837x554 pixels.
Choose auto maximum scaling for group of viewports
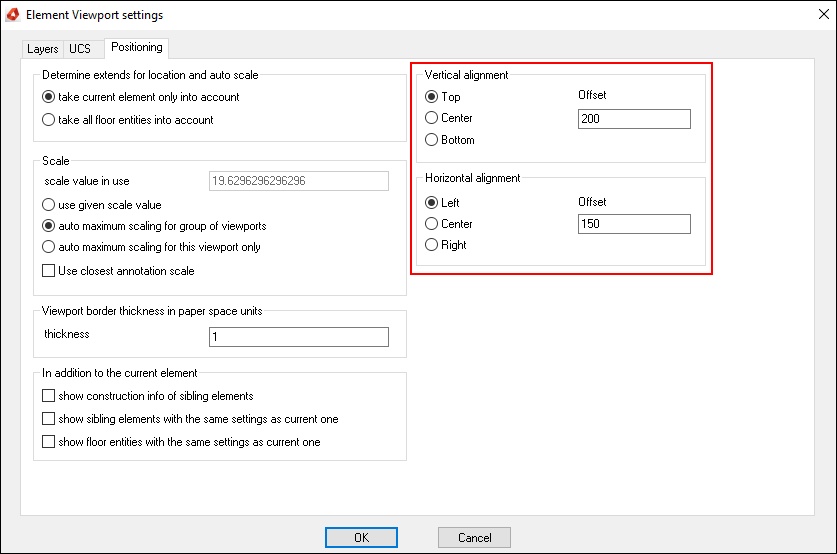(154, 226)
